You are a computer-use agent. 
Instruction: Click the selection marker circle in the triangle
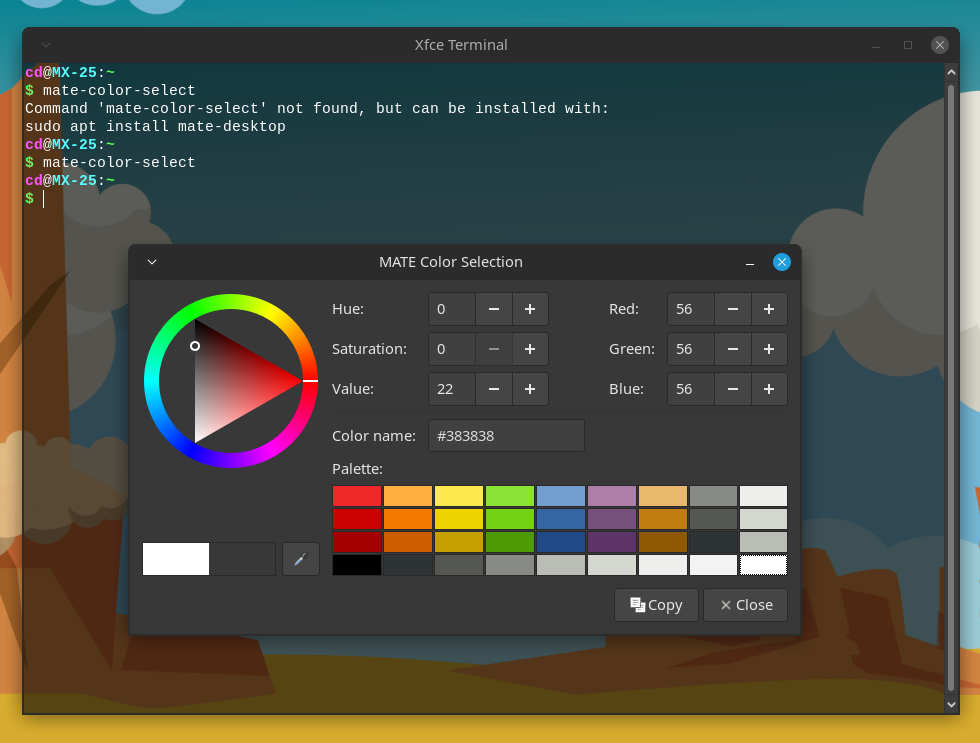point(195,346)
